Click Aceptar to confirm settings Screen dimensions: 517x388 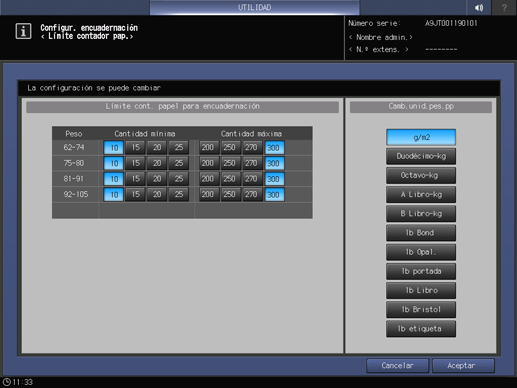point(463,366)
